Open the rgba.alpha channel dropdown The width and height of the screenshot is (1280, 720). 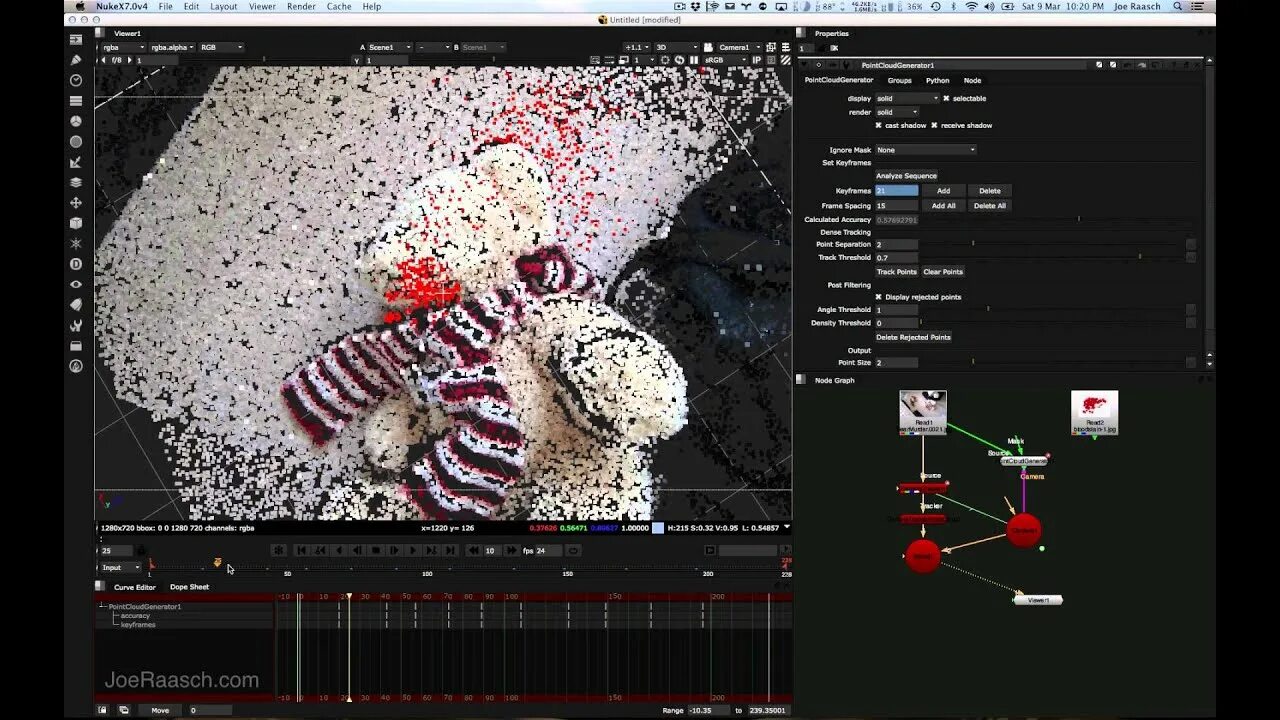pyautogui.click(x=172, y=47)
